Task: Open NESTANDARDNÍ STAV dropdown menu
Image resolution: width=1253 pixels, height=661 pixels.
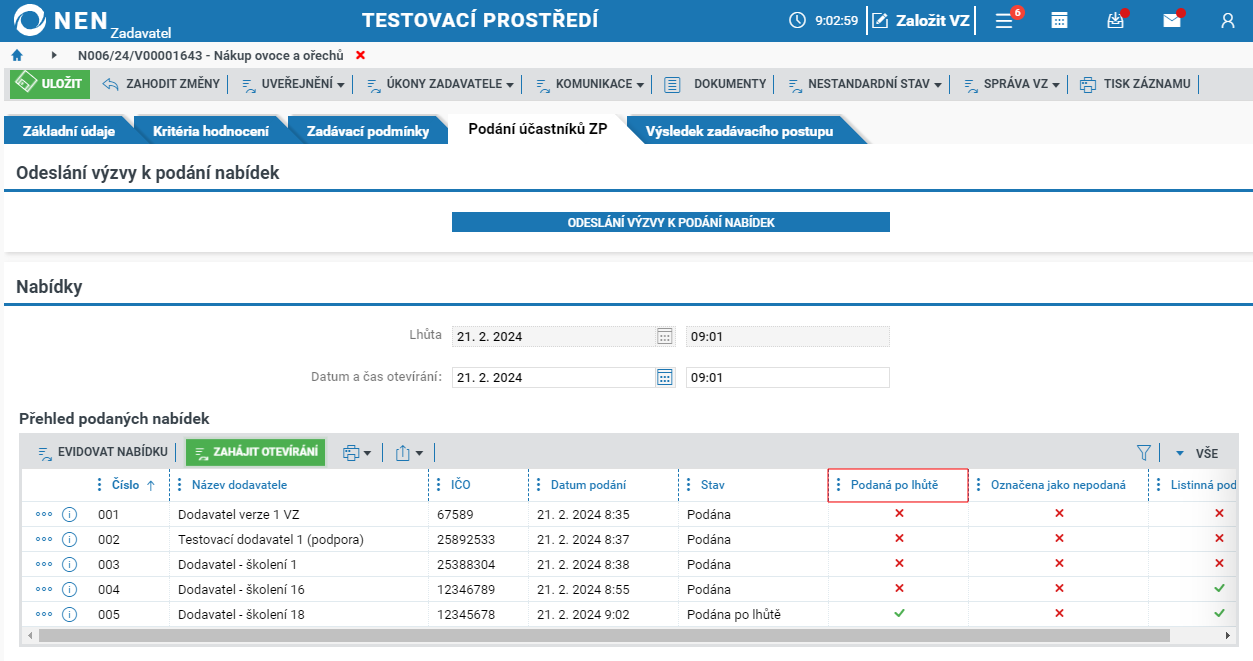Action: [865, 84]
